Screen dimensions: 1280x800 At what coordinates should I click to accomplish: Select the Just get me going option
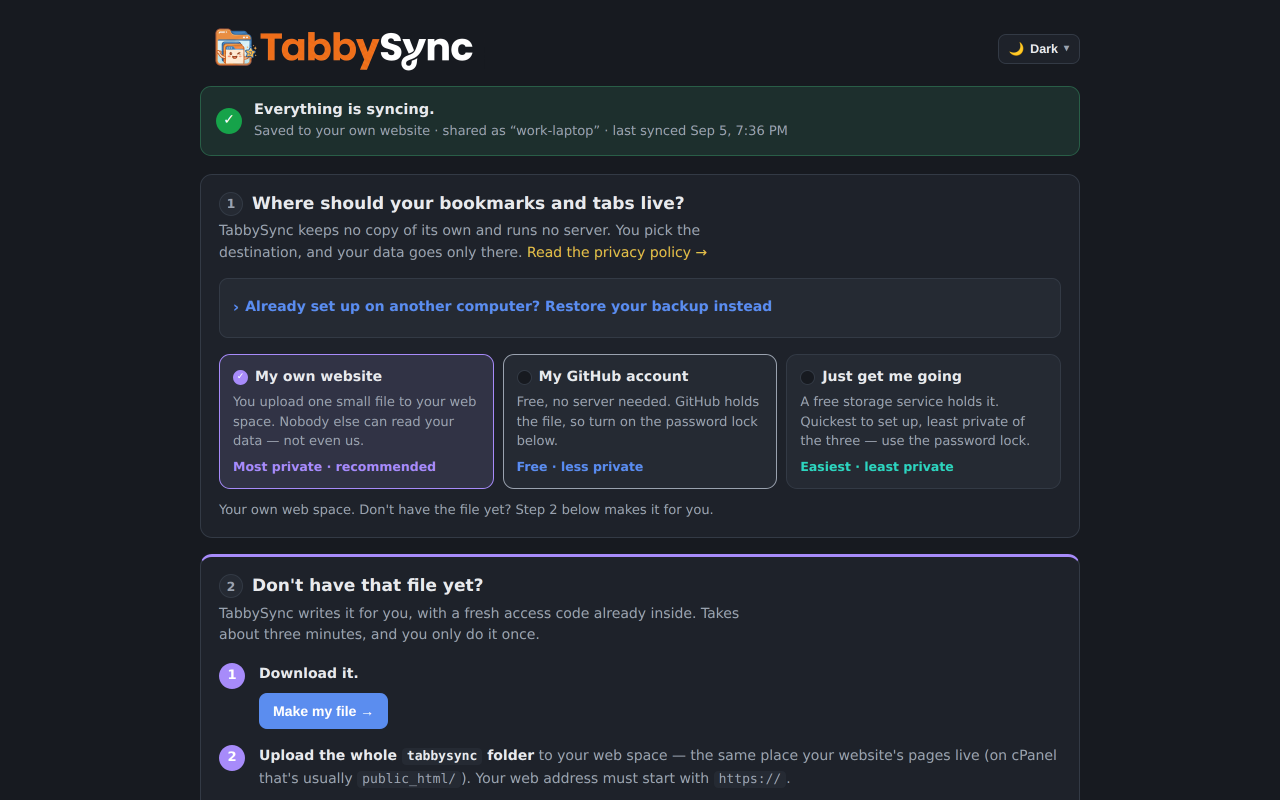coord(923,421)
